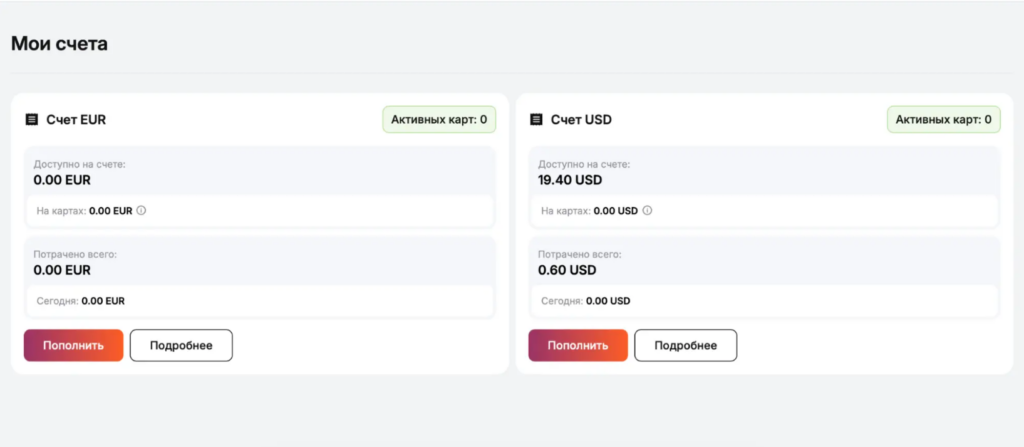
Task: Open Подробнее for the USD account
Action: [x=686, y=345]
